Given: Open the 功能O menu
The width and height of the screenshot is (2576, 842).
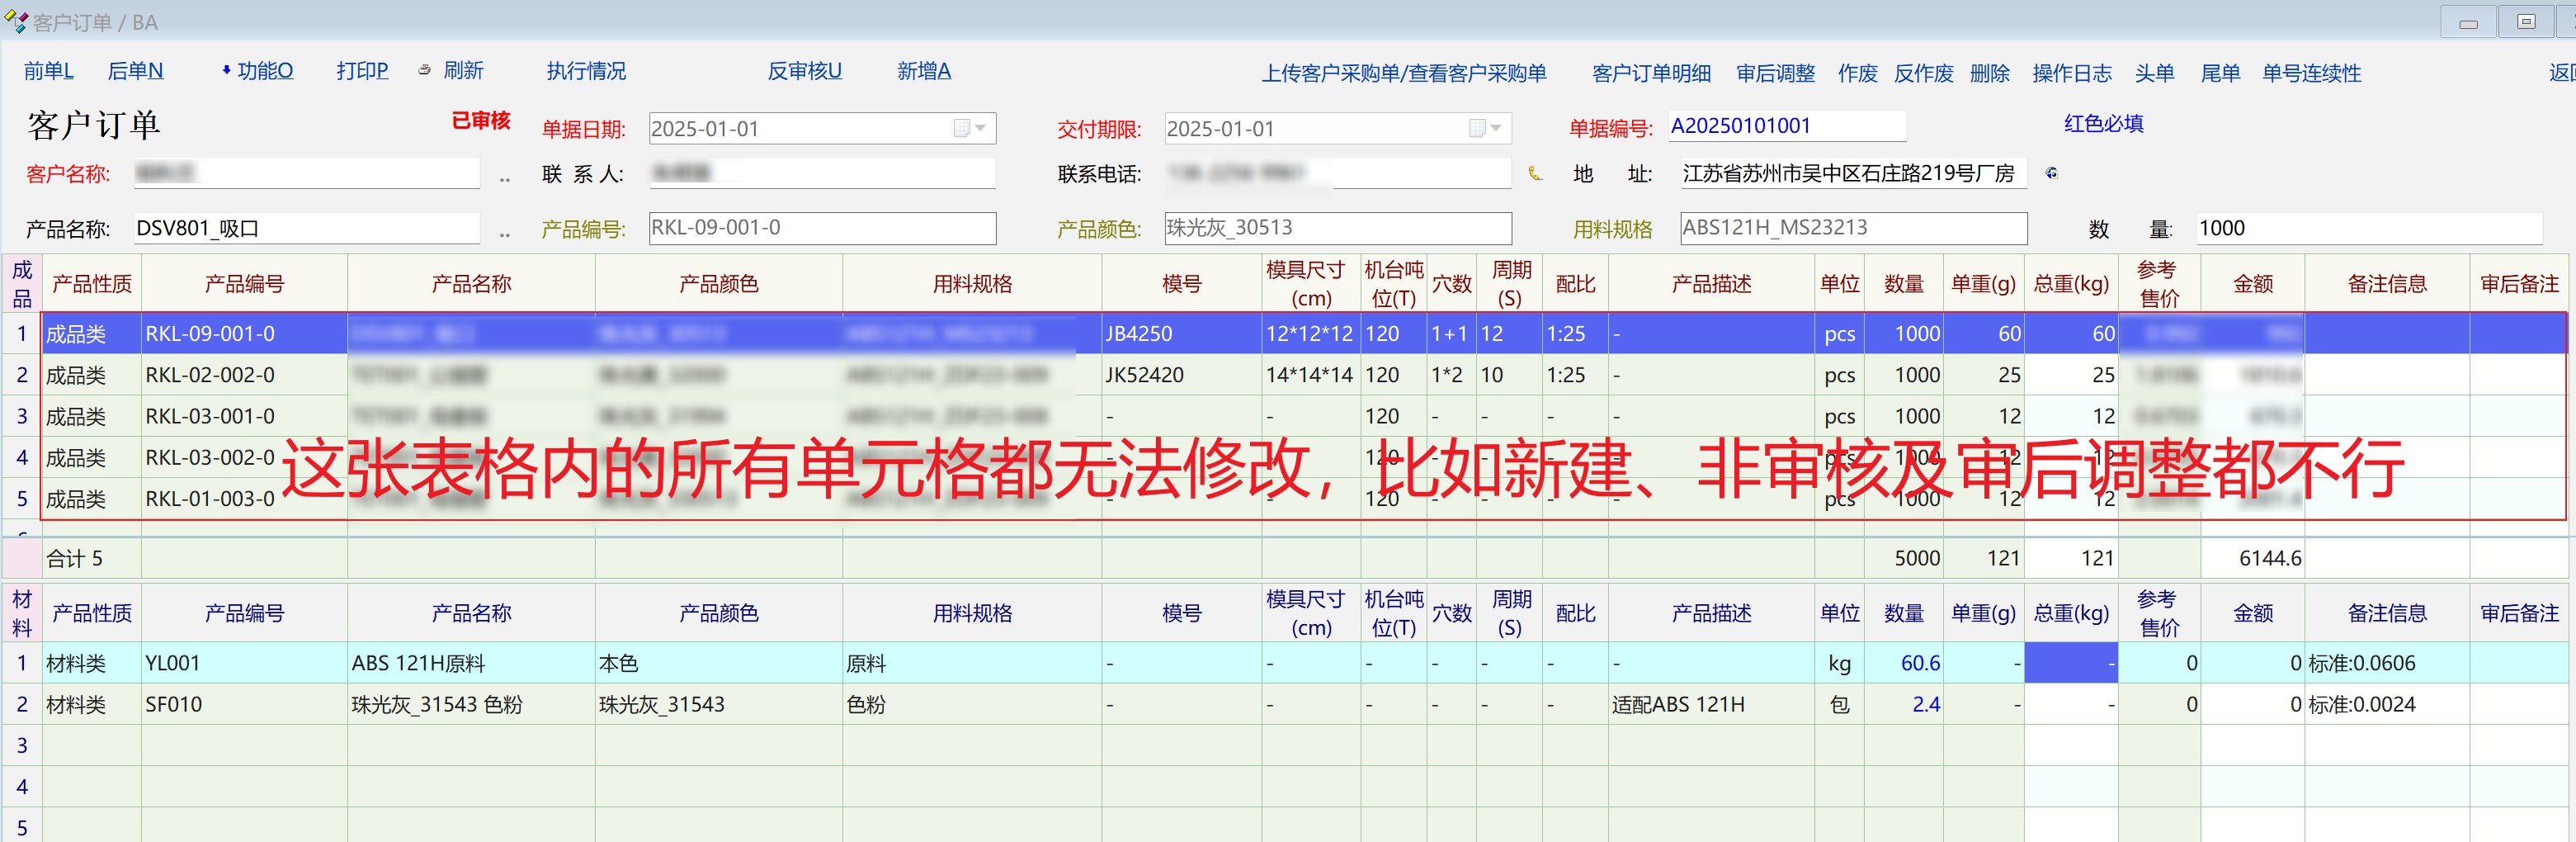Looking at the screenshot, I should [264, 71].
